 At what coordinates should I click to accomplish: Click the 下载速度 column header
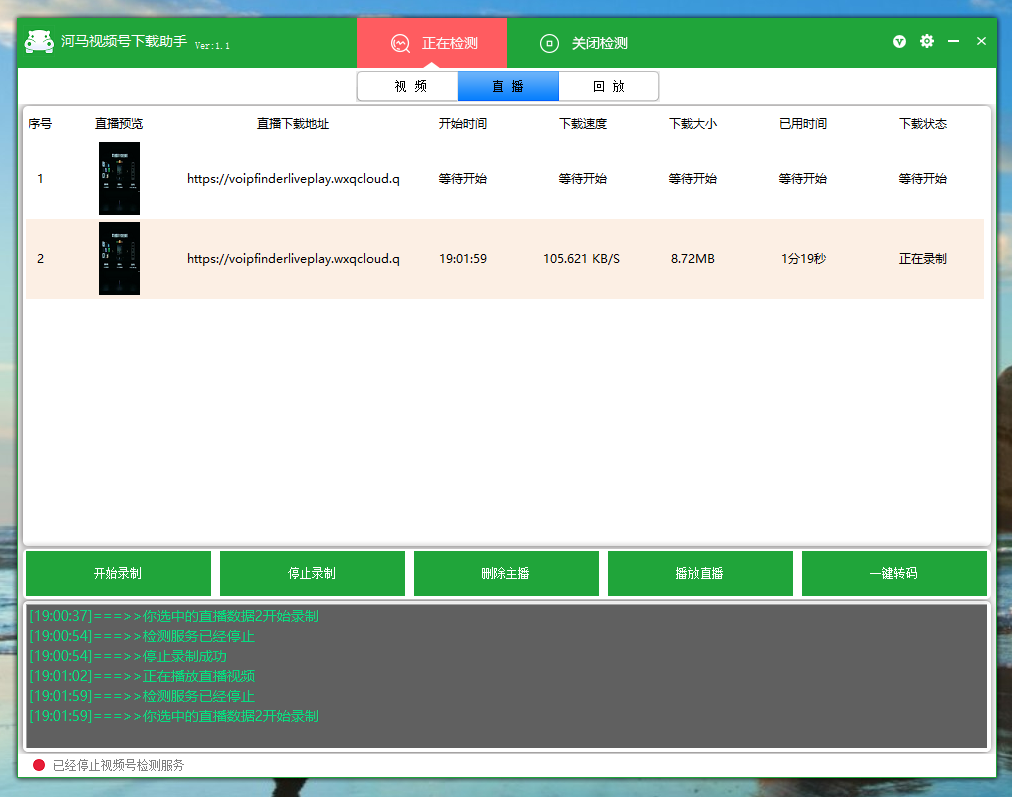point(583,124)
